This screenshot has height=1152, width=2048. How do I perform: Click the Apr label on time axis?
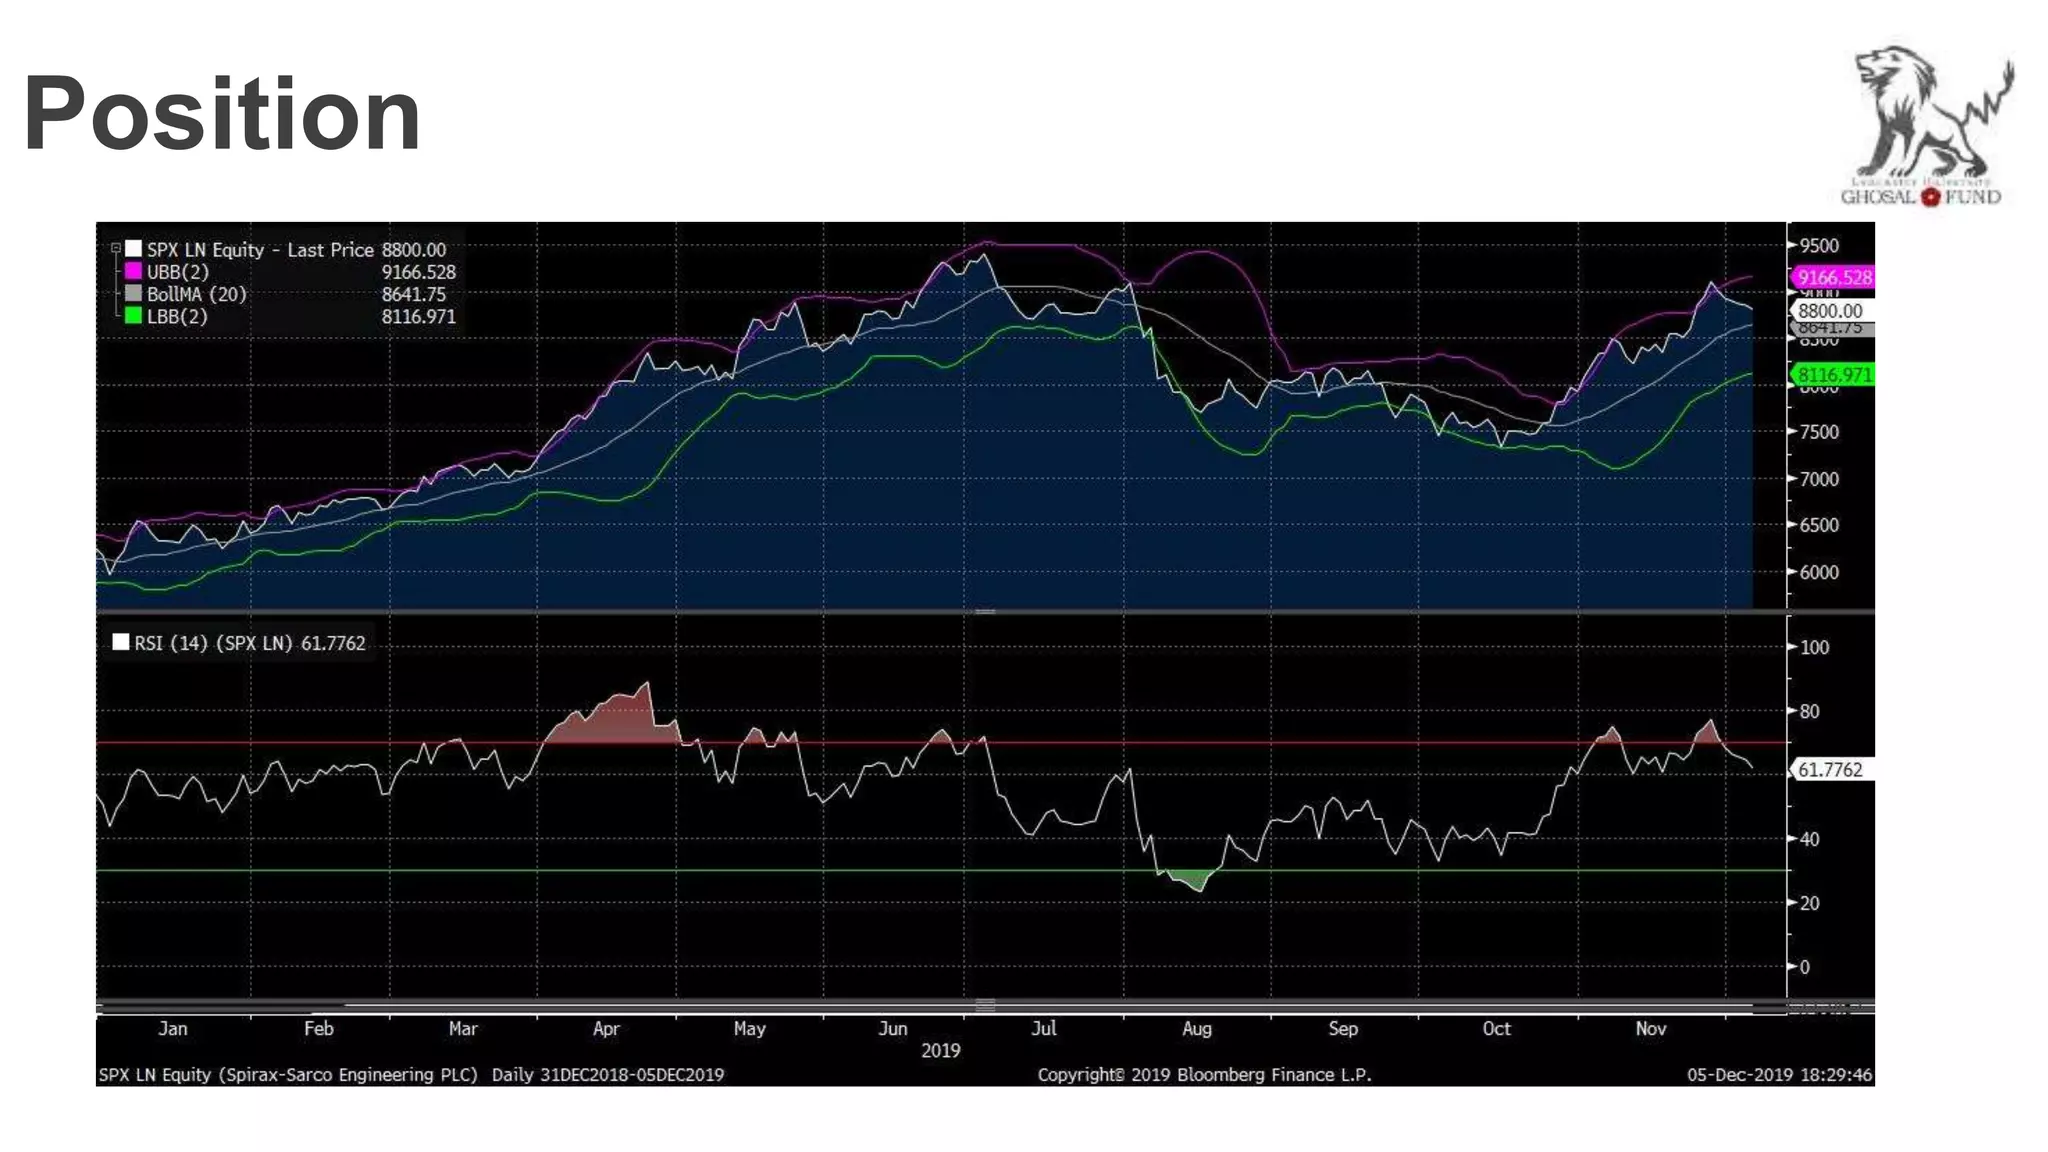606,1028
